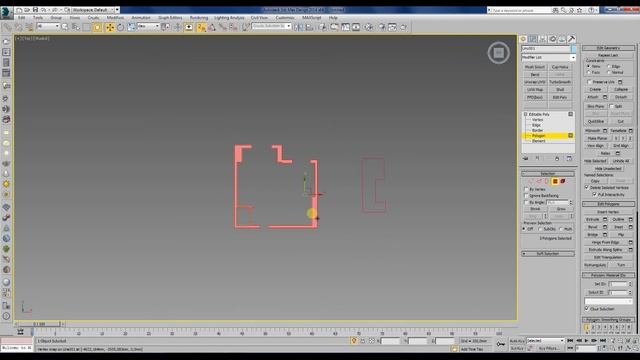Select SubObj preview selection radio button
The image size is (640, 360).
tap(541, 229)
